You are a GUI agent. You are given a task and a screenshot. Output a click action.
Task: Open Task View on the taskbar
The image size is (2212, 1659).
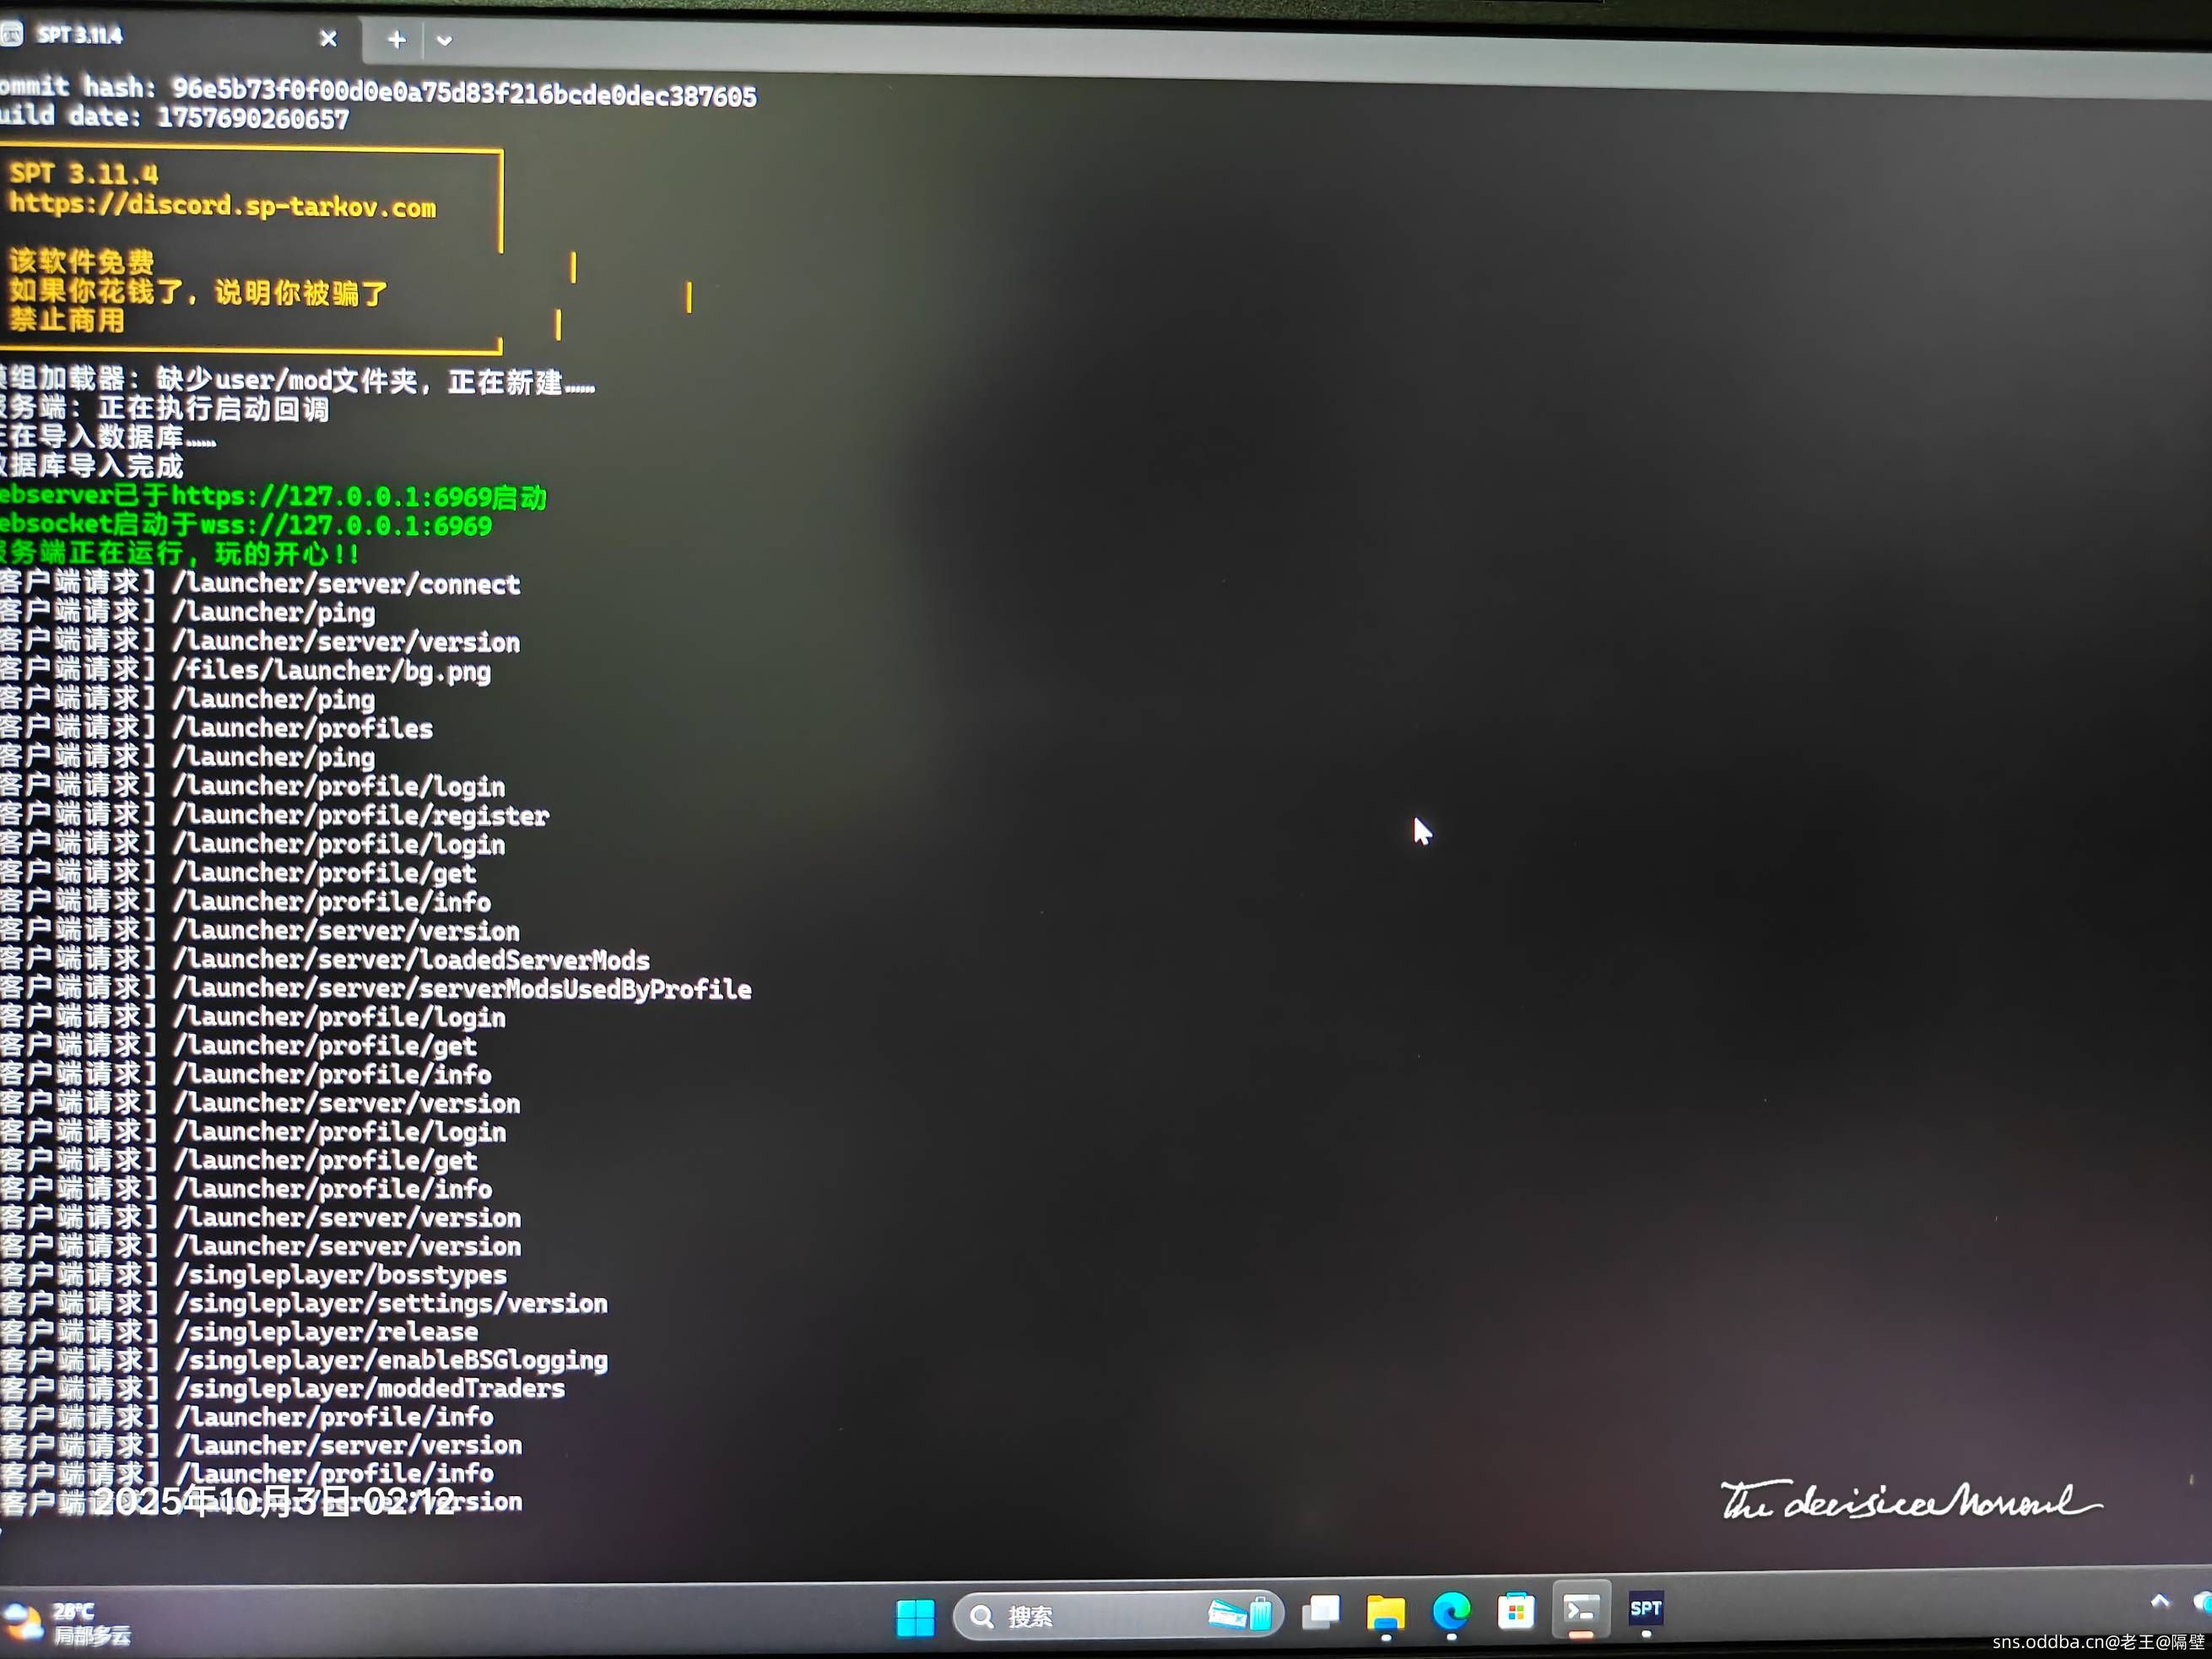(x=1321, y=1612)
